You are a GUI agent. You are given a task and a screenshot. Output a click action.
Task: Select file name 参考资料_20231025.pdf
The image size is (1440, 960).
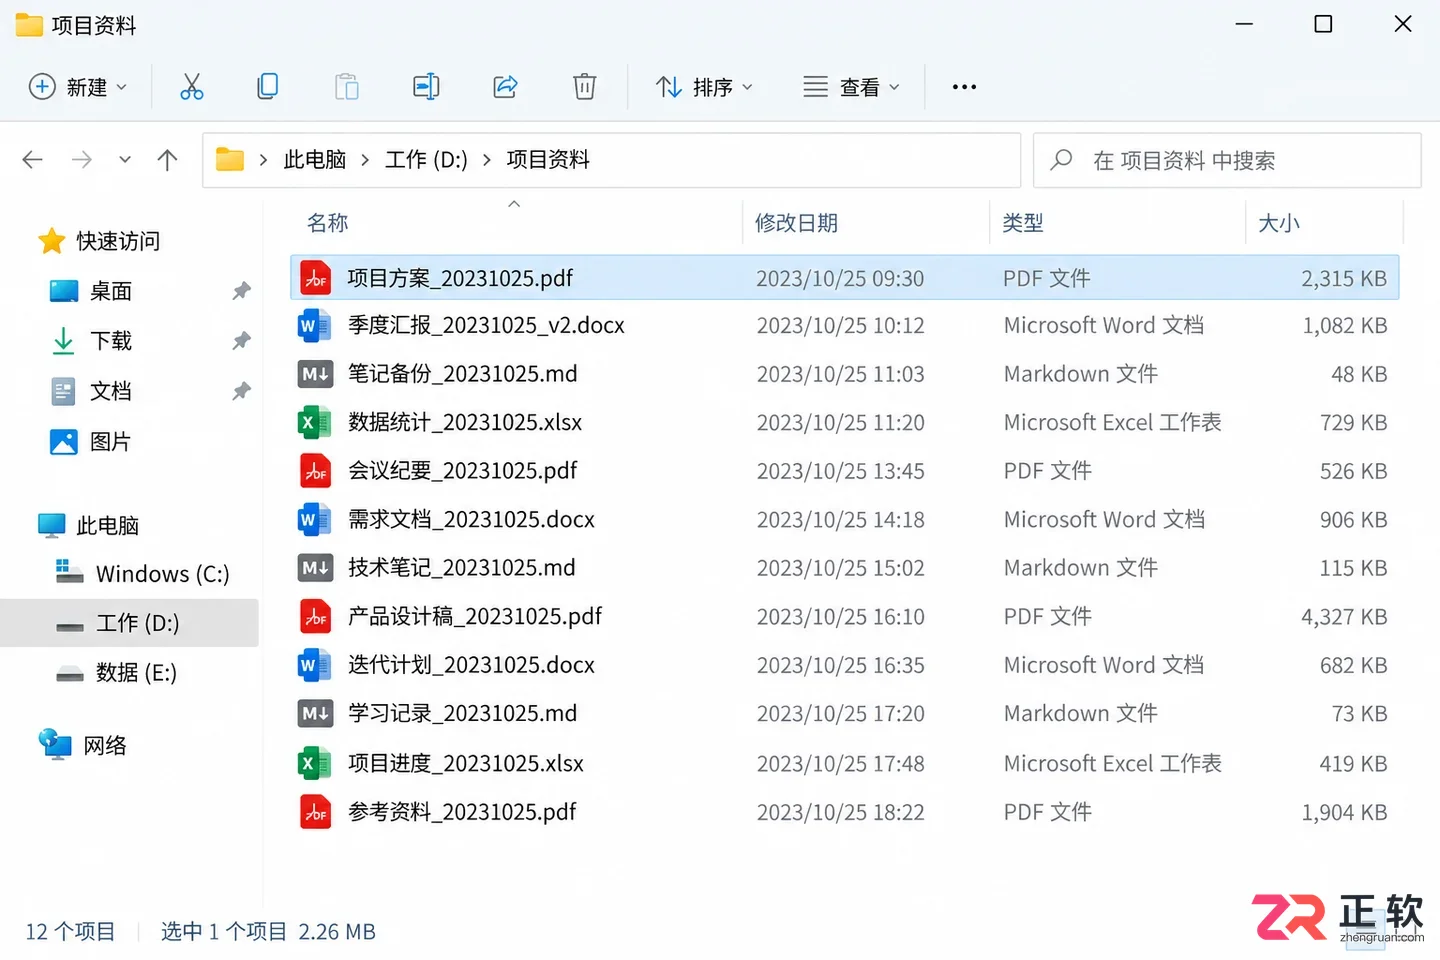(462, 812)
